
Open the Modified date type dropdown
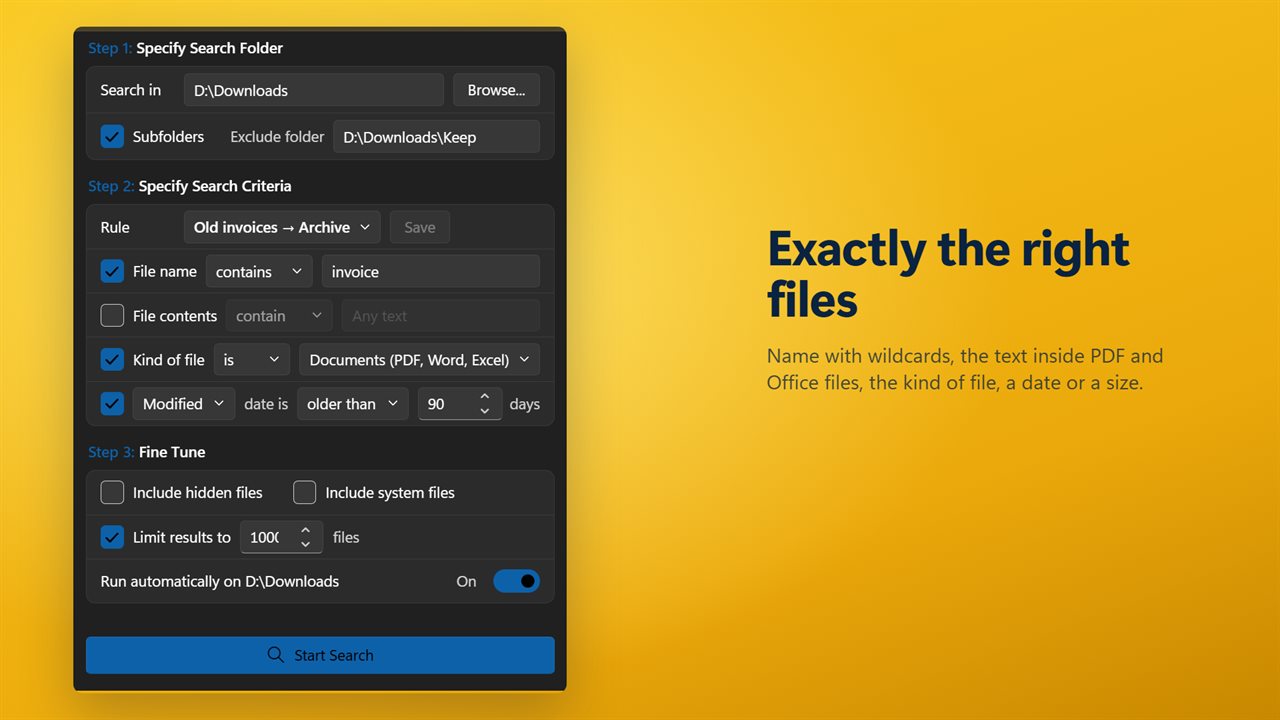pyautogui.click(x=184, y=404)
